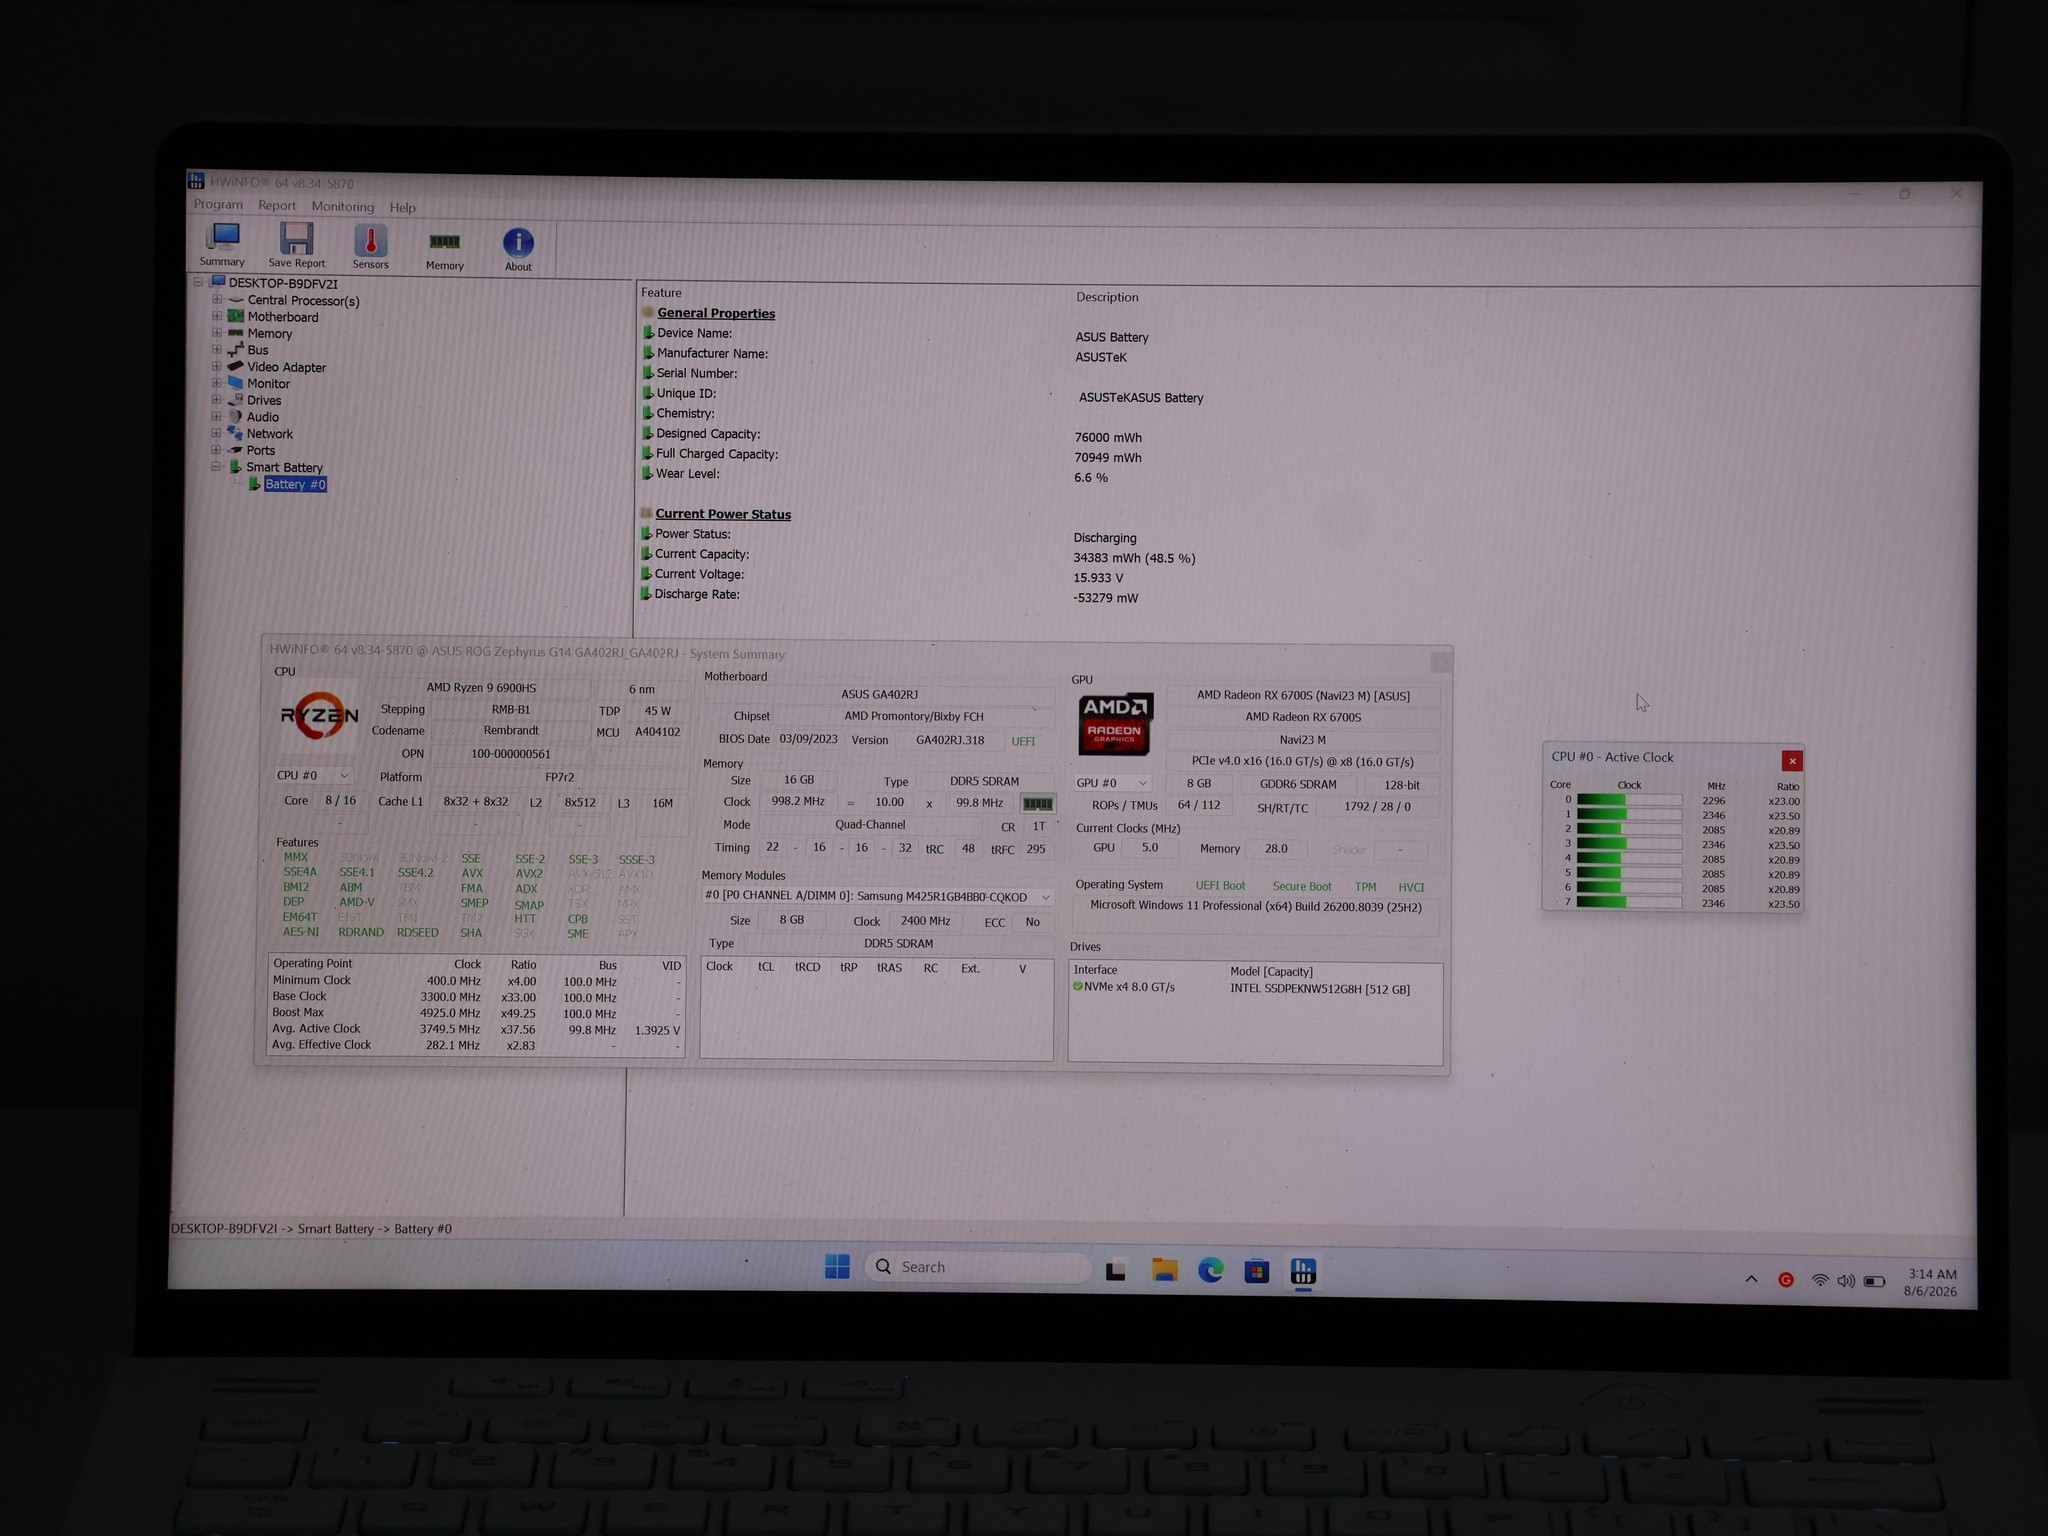This screenshot has width=2048, height=1536.
Task: Click the Feature column header
Action: (x=661, y=293)
